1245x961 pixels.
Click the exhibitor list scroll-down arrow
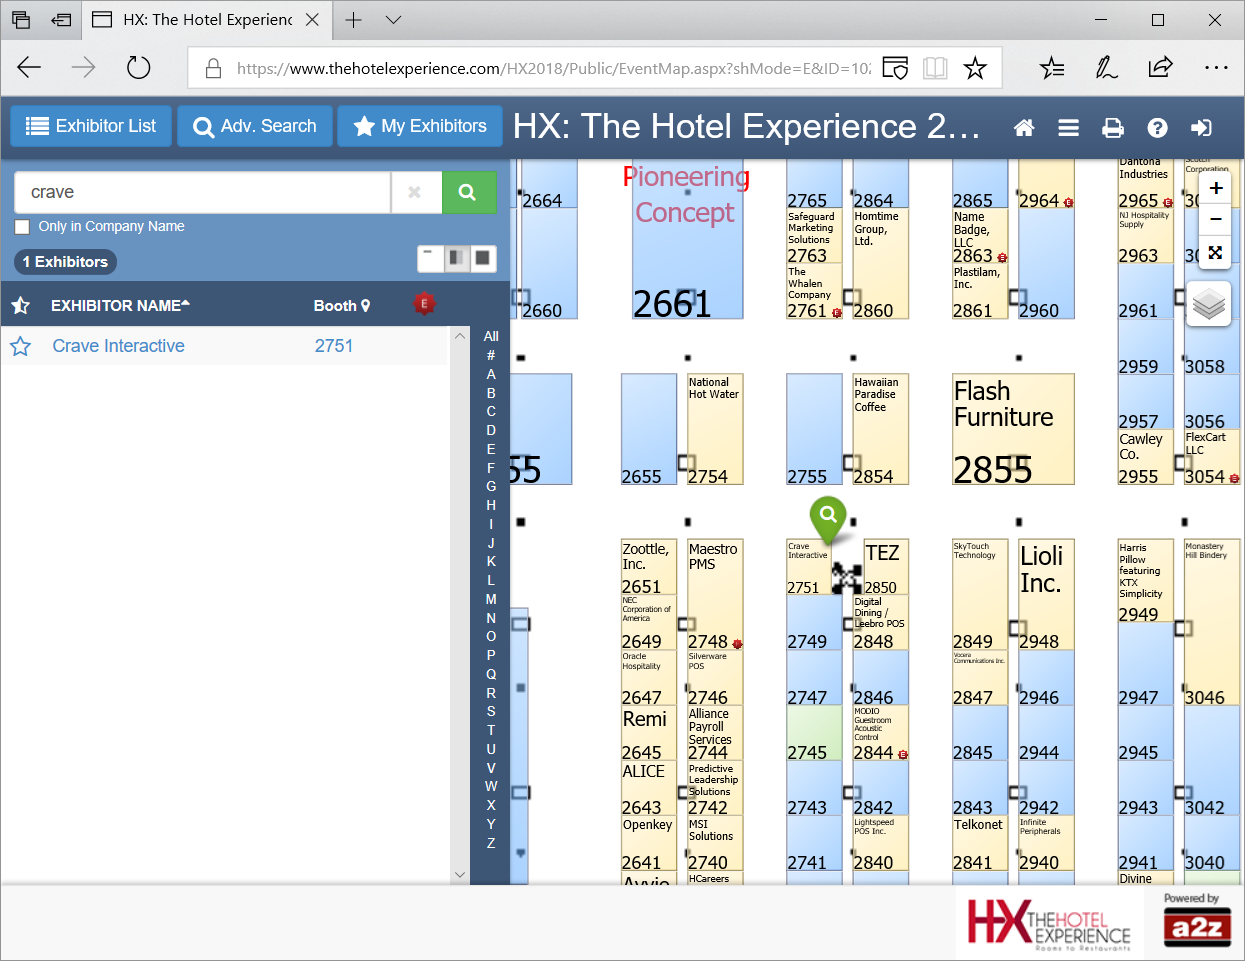(x=460, y=875)
